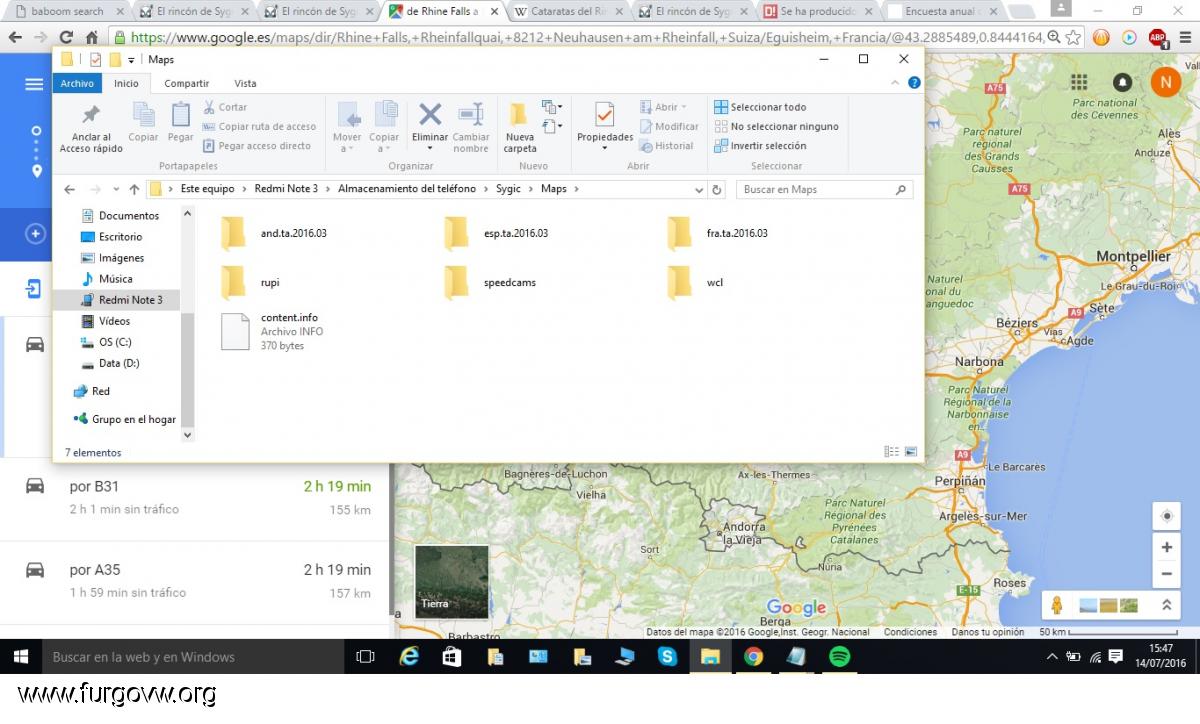The image size is (1200, 724).
Task: Open Google apps grid in Maps
Action: [x=1079, y=81]
